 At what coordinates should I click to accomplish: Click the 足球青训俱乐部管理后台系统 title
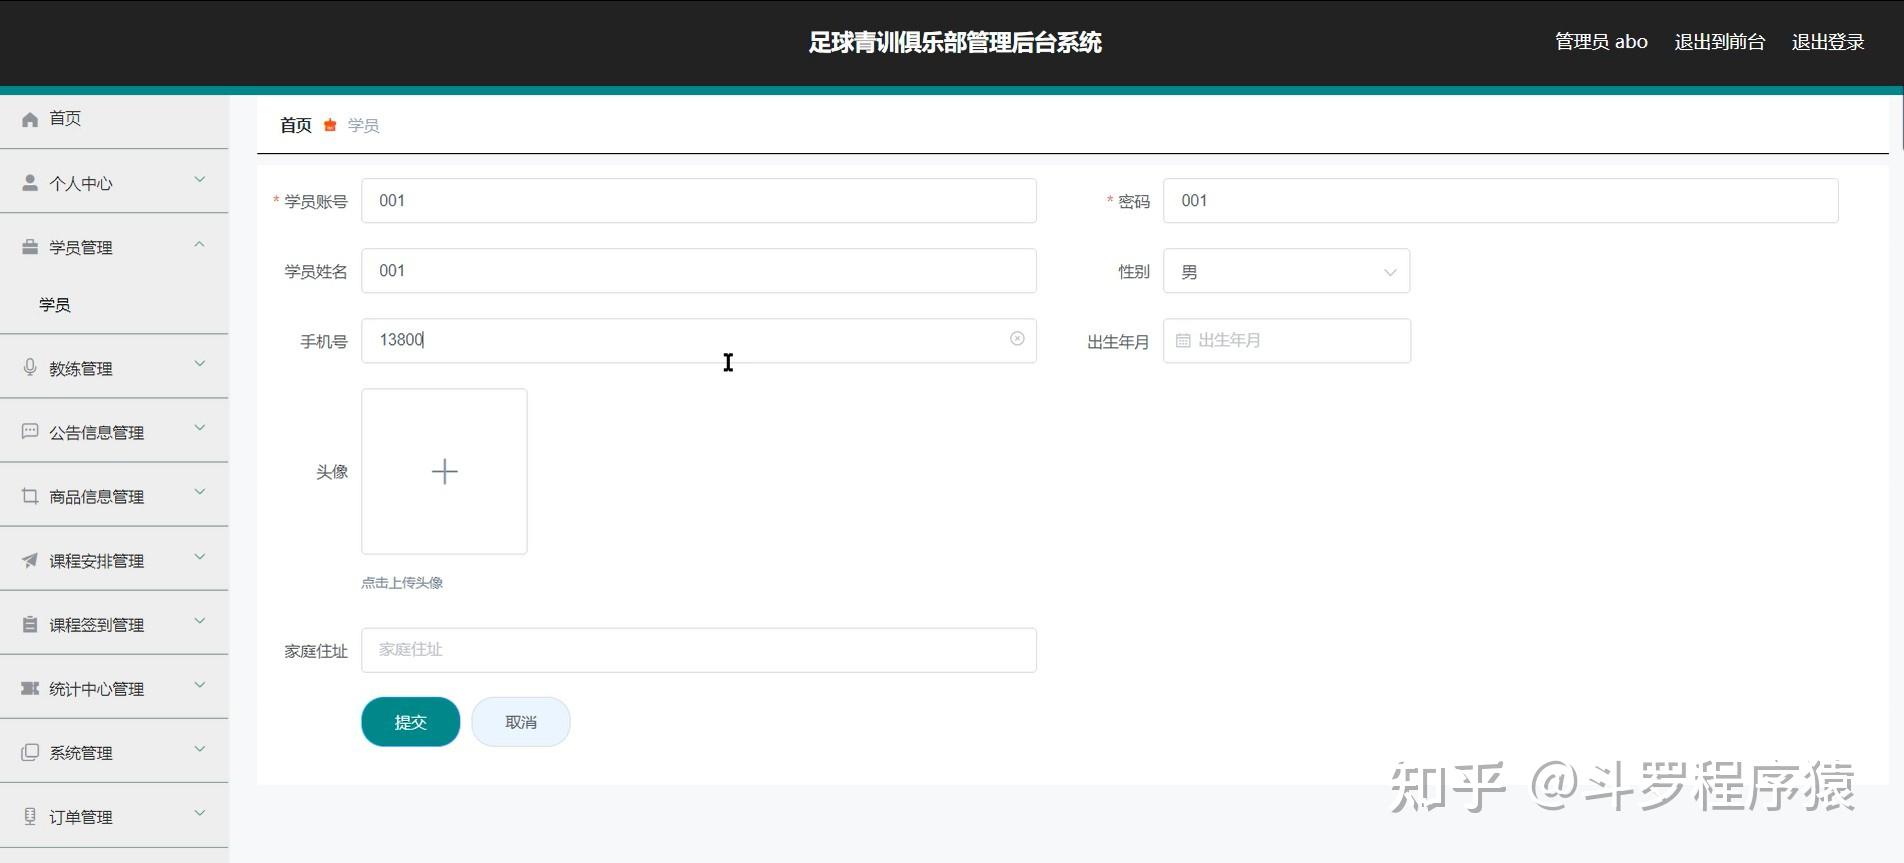[955, 42]
